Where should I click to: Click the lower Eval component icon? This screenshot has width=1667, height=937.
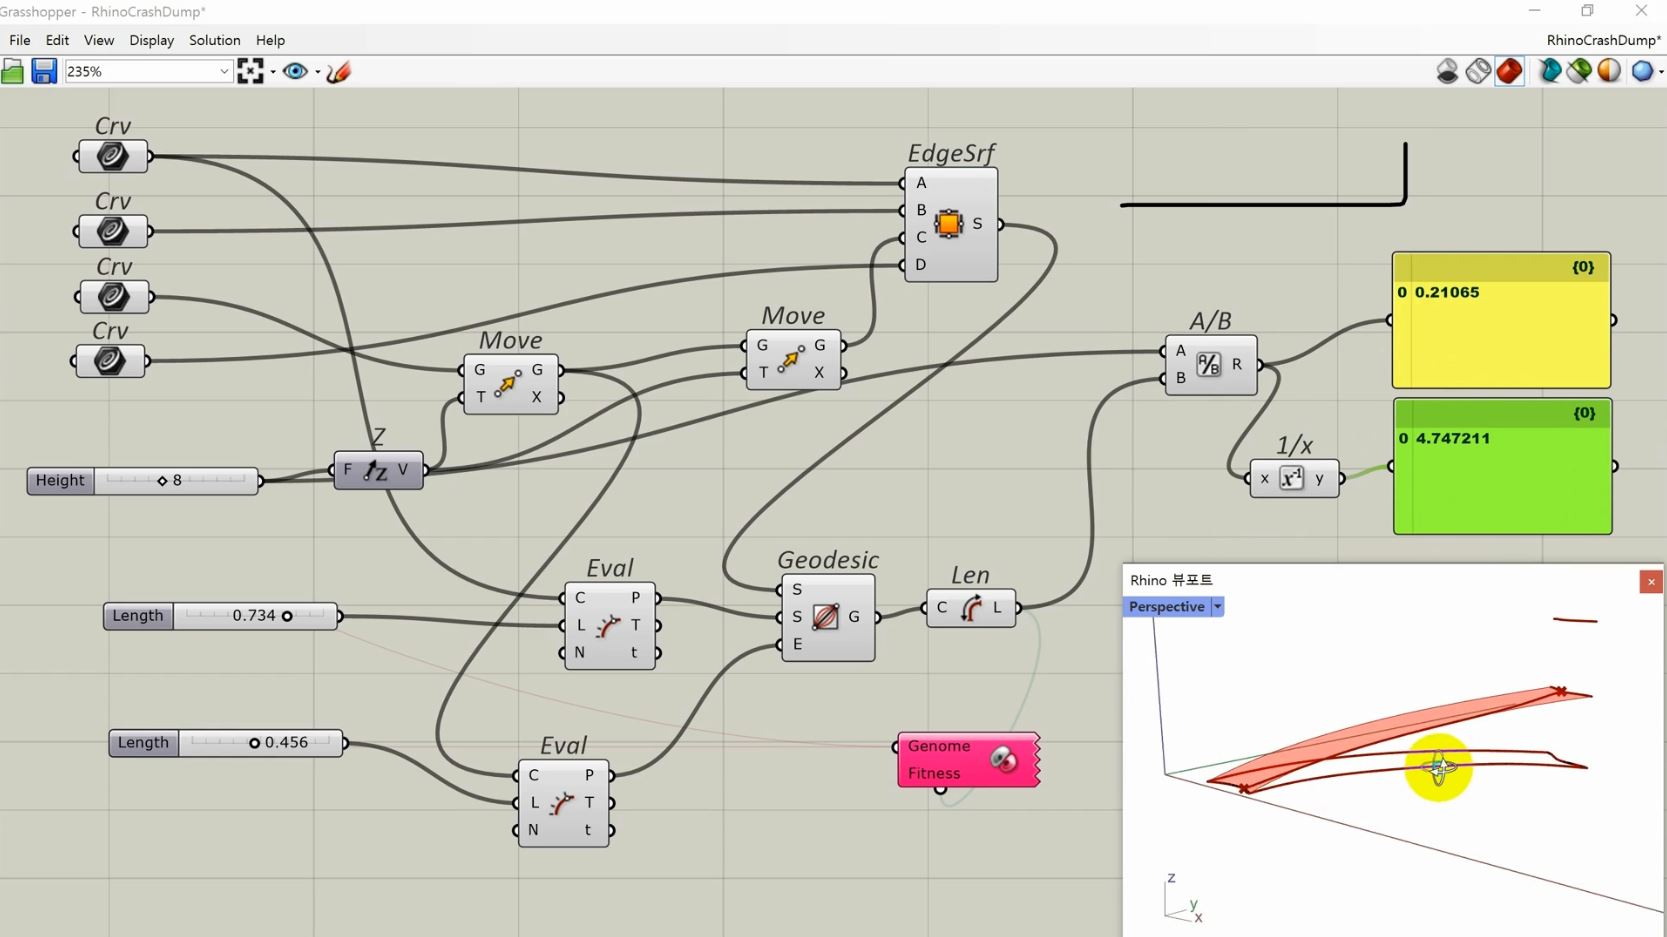[x=562, y=803]
